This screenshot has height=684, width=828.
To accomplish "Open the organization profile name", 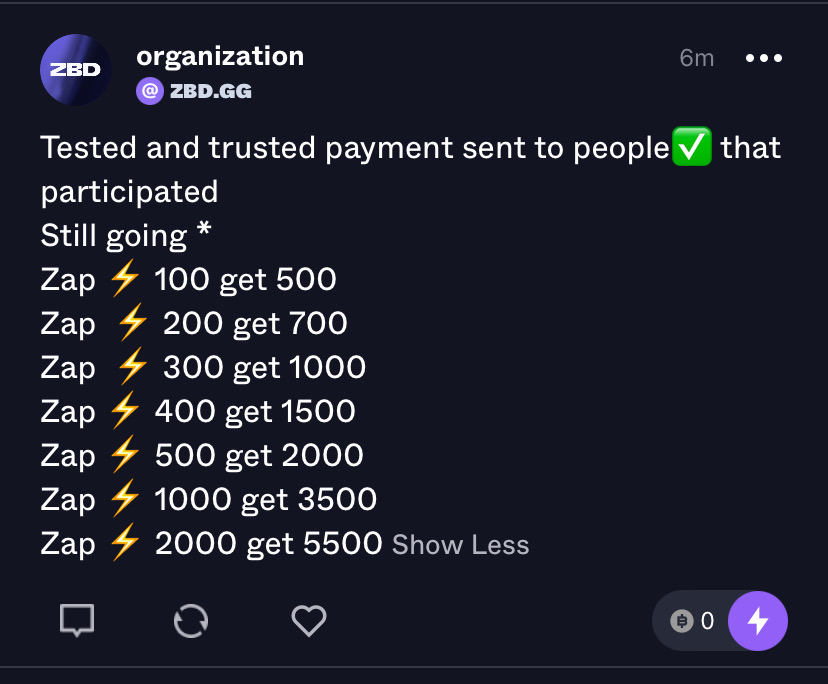I will pyautogui.click(x=220, y=56).
